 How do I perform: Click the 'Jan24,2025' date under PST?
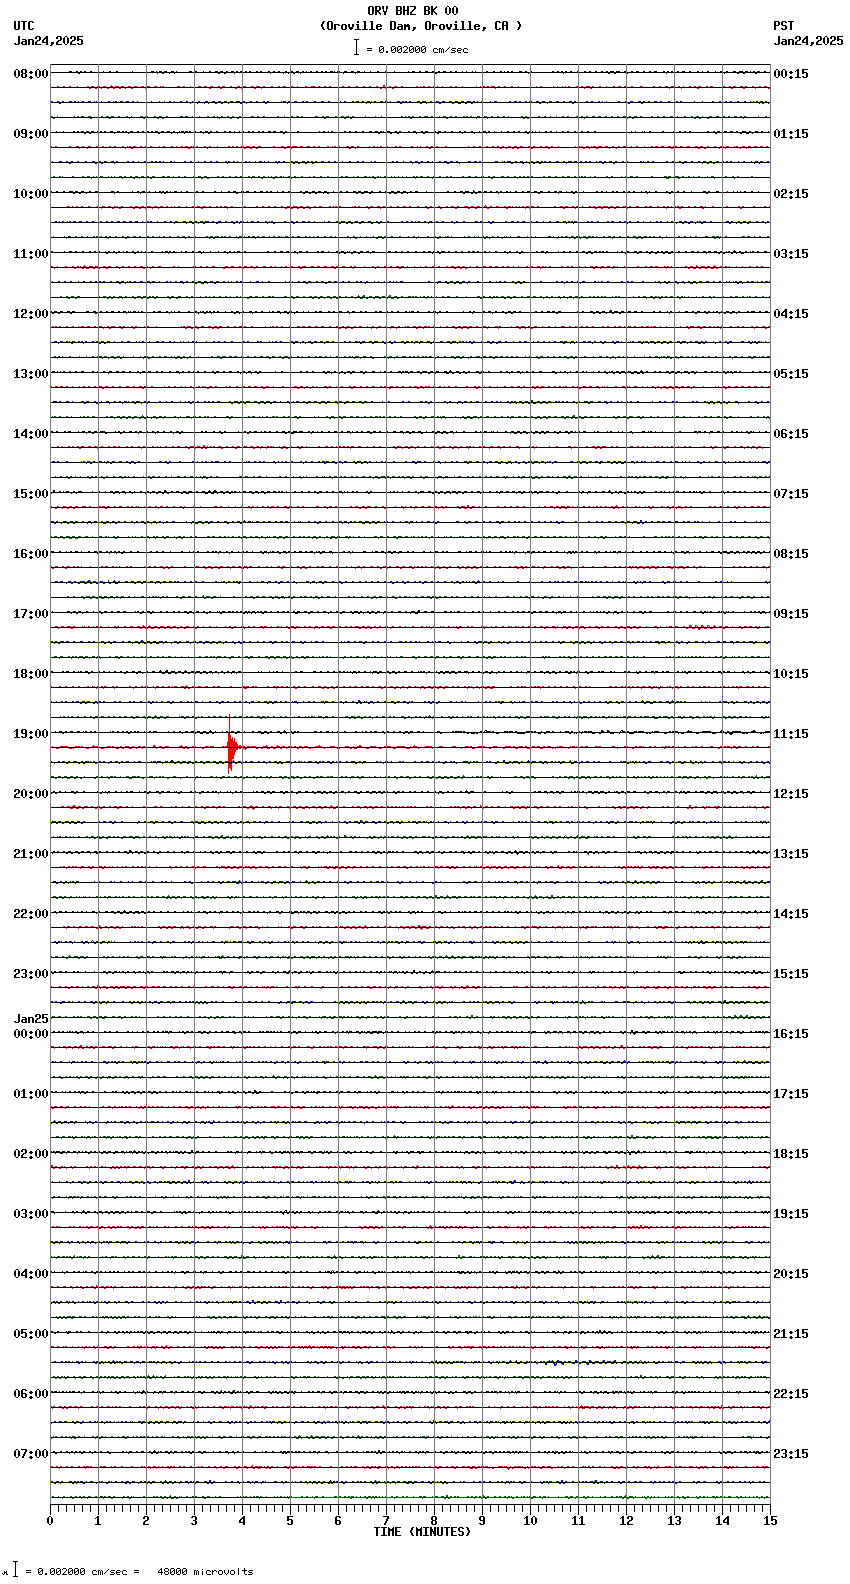808,41
